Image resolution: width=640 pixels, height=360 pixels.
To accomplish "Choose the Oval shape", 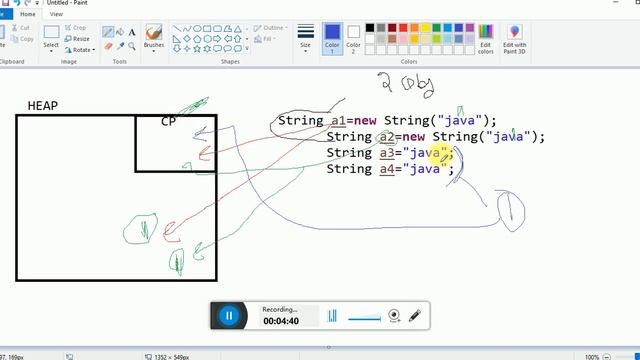I will [x=197, y=29].
